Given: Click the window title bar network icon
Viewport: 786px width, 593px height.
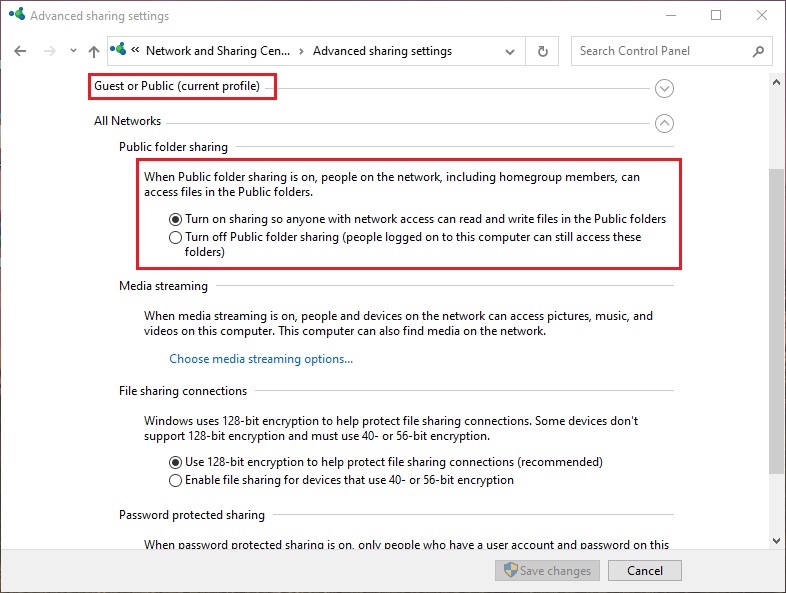Looking at the screenshot, I should [x=16, y=16].
